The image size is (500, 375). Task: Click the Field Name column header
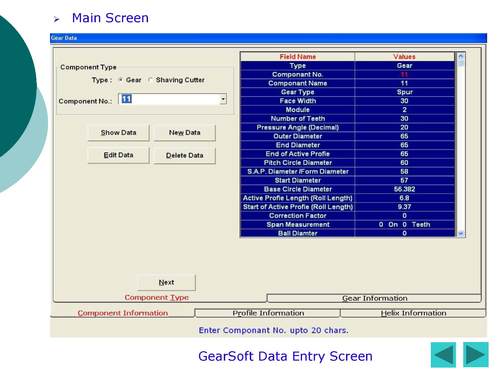[297, 57]
